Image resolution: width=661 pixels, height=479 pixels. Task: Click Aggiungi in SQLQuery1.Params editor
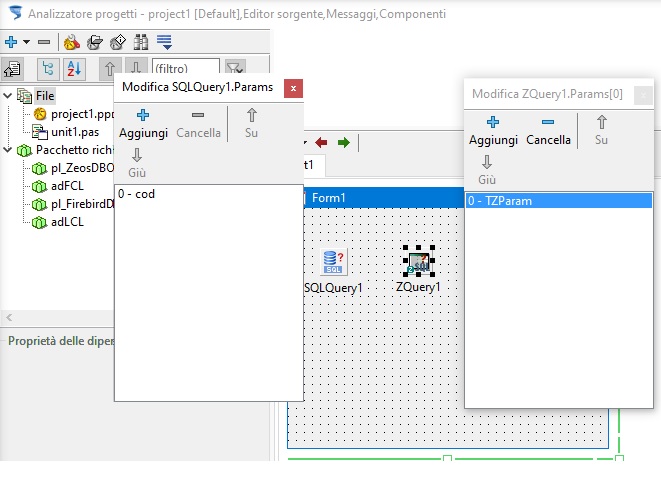[143, 124]
